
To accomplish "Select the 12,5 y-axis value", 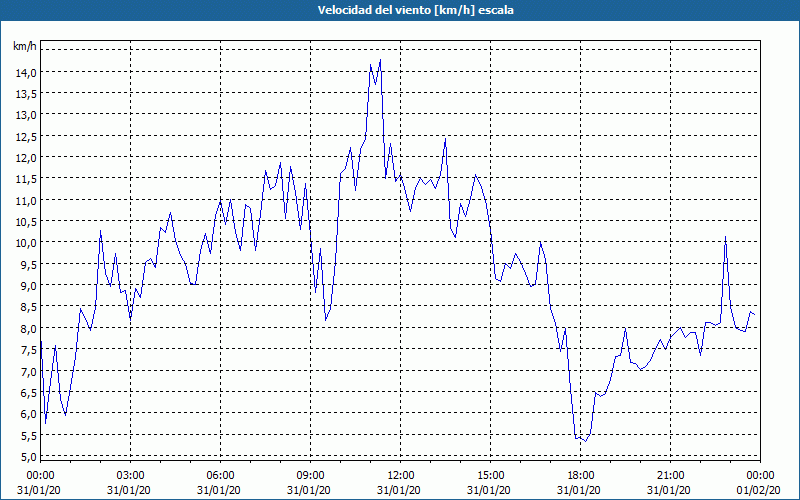I will [26, 137].
